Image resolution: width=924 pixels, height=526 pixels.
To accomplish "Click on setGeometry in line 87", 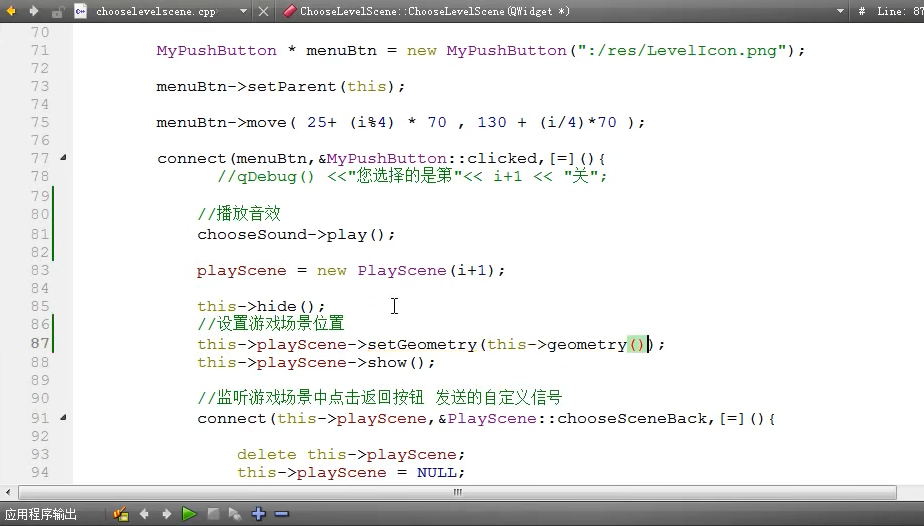I will coord(422,344).
